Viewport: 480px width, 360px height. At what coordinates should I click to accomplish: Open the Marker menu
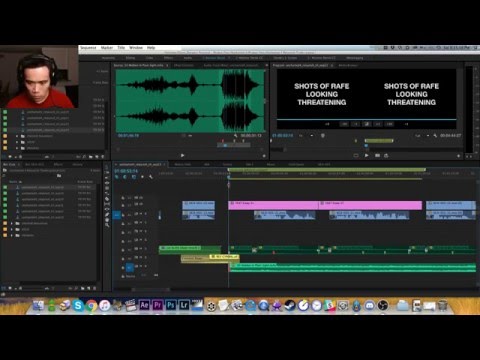[x=107, y=48]
